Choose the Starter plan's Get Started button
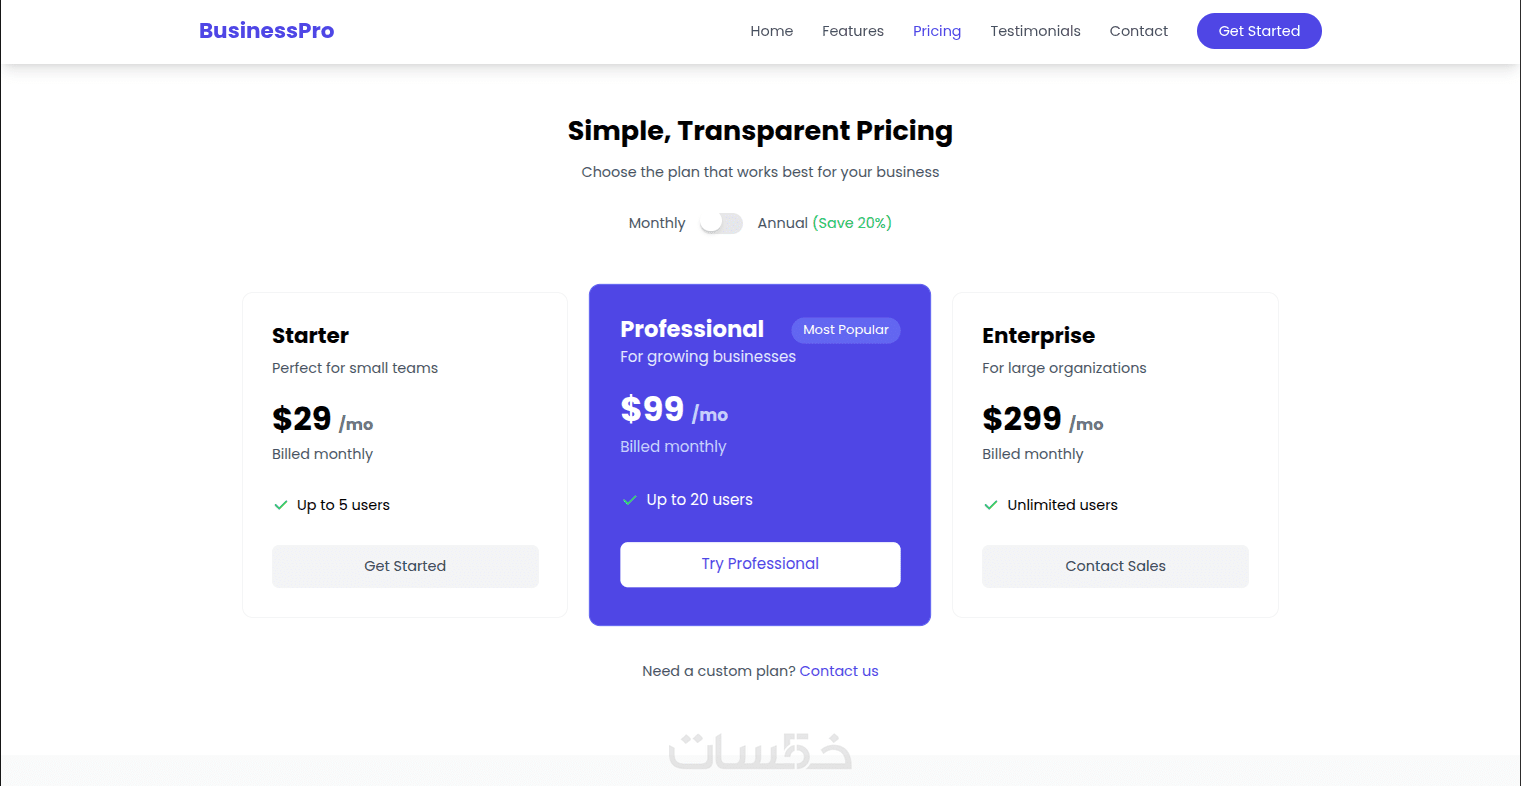Screen dimensions: 1521x786 pos(405,566)
